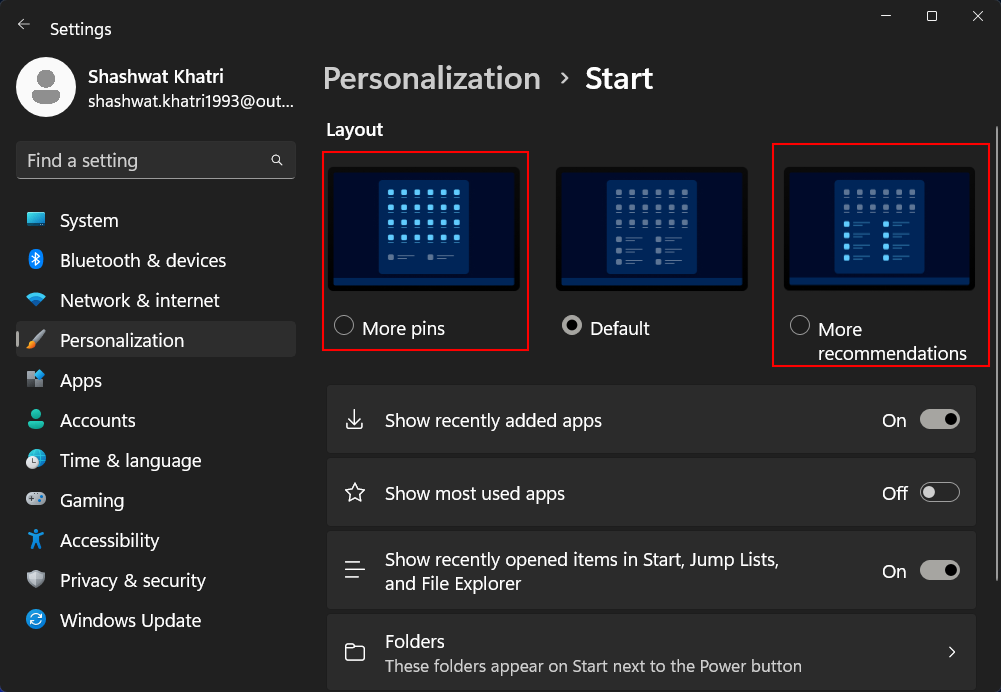Check for updates via Windows Update sidebar entry
The width and height of the screenshot is (1001, 692).
click(128, 620)
